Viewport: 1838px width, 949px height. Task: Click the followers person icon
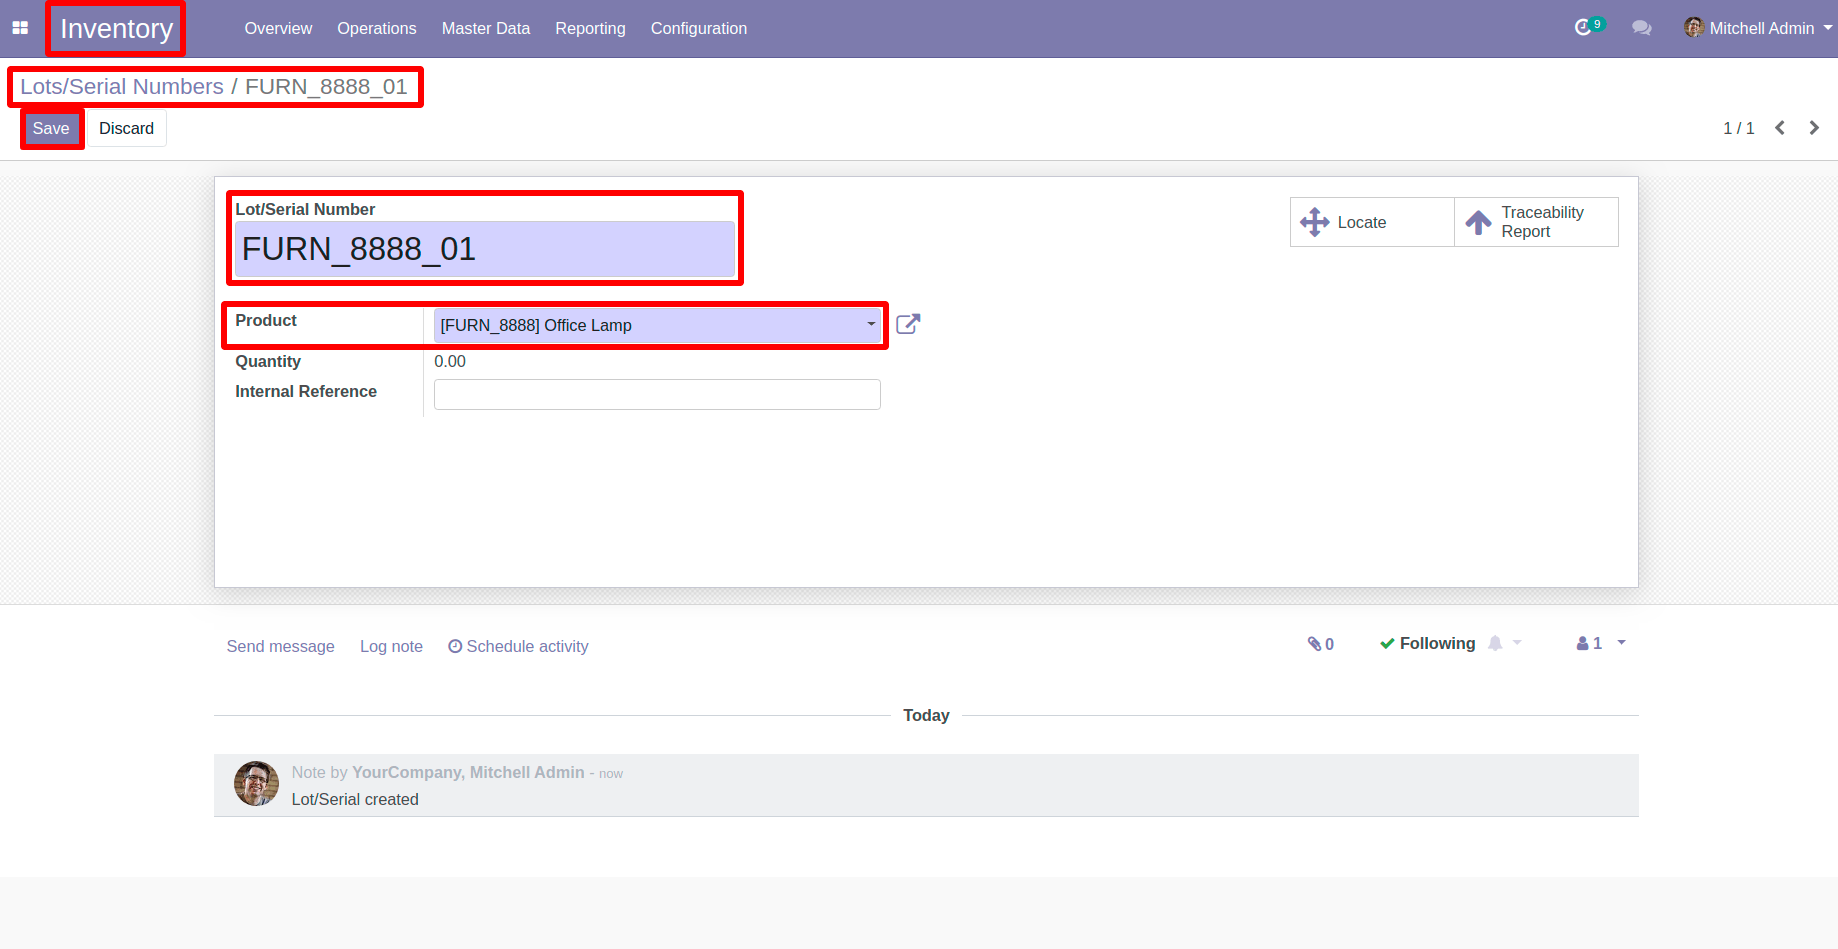tap(1583, 644)
